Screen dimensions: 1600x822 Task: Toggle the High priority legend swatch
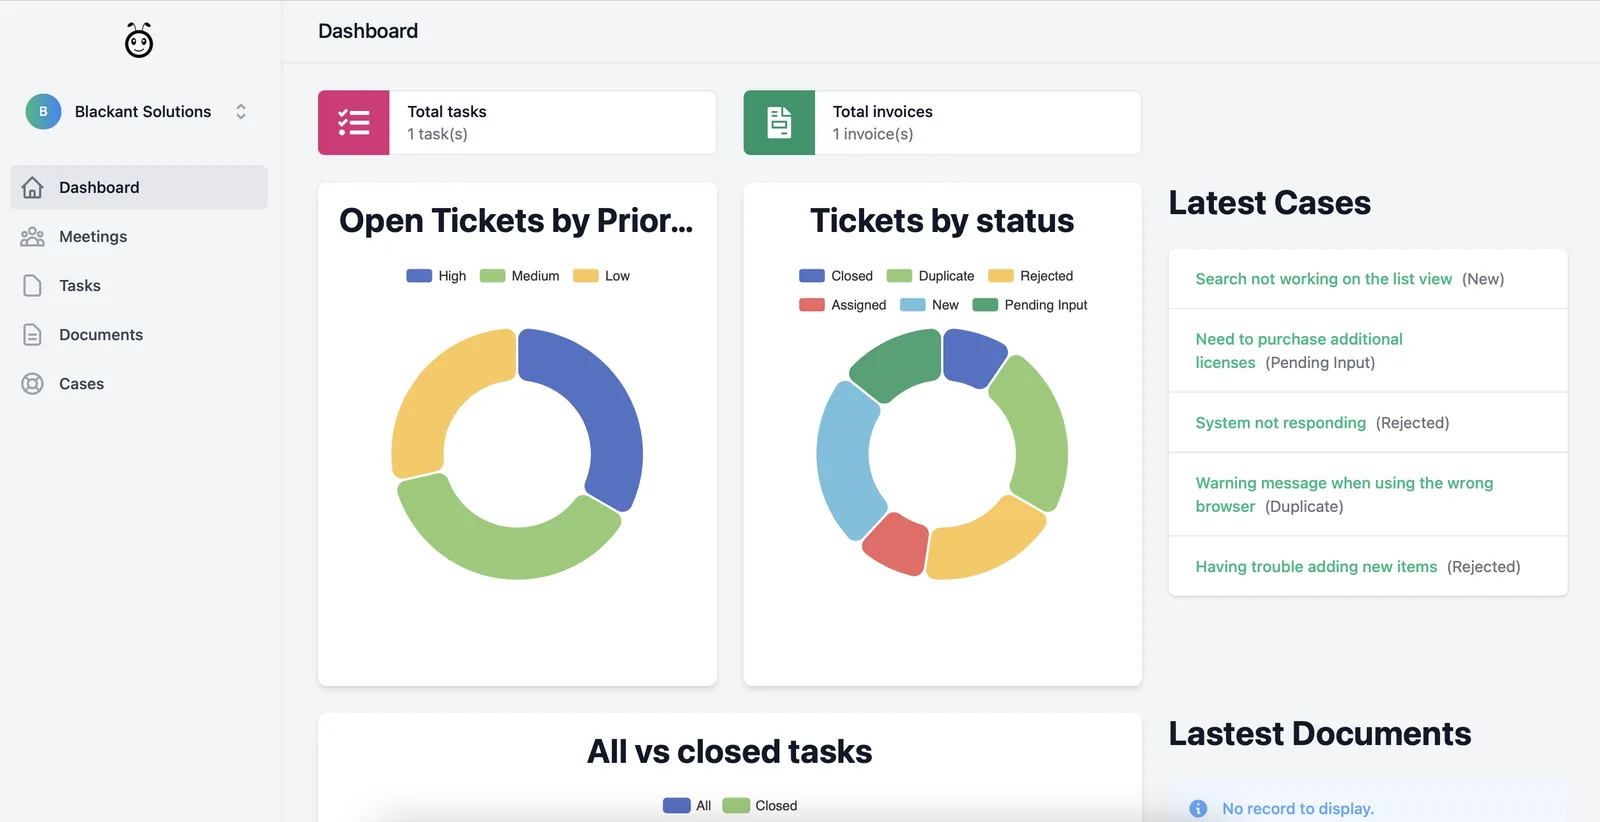pyautogui.click(x=419, y=276)
